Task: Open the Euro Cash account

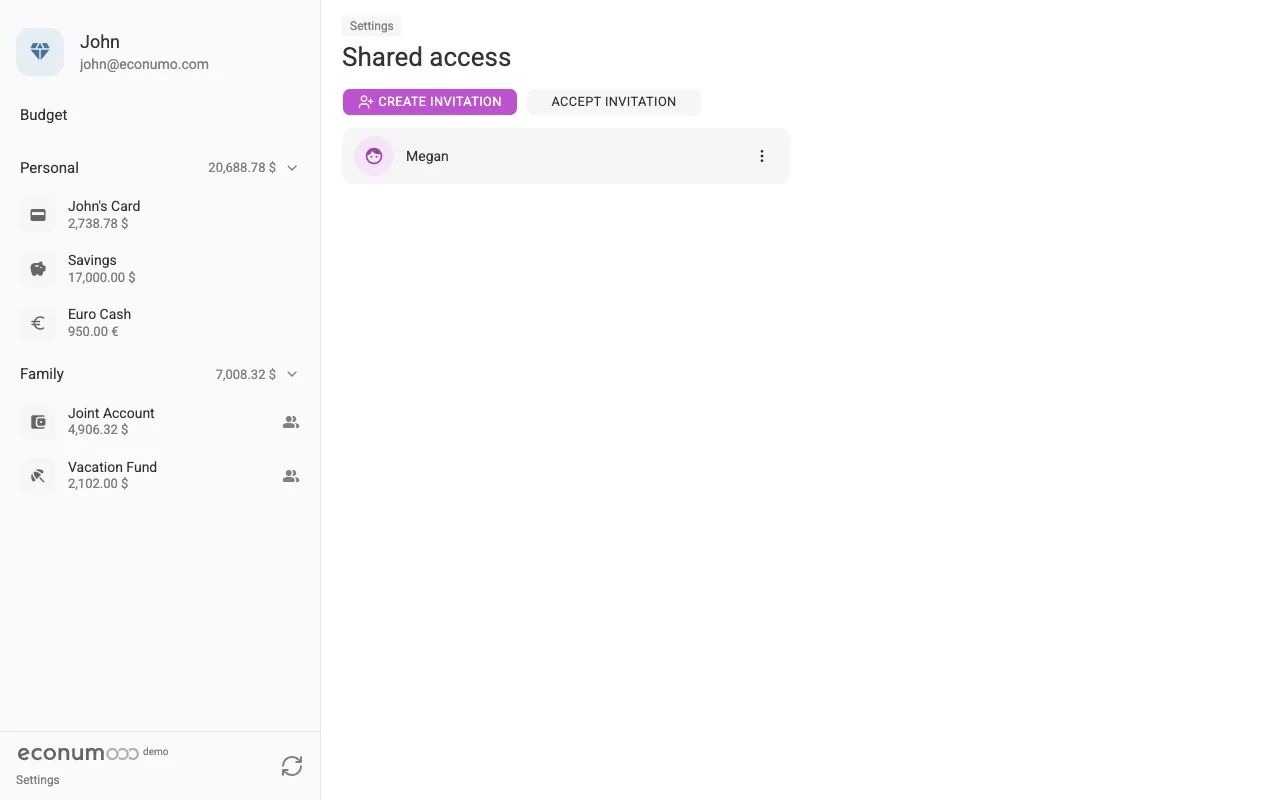Action: point(160,323)
